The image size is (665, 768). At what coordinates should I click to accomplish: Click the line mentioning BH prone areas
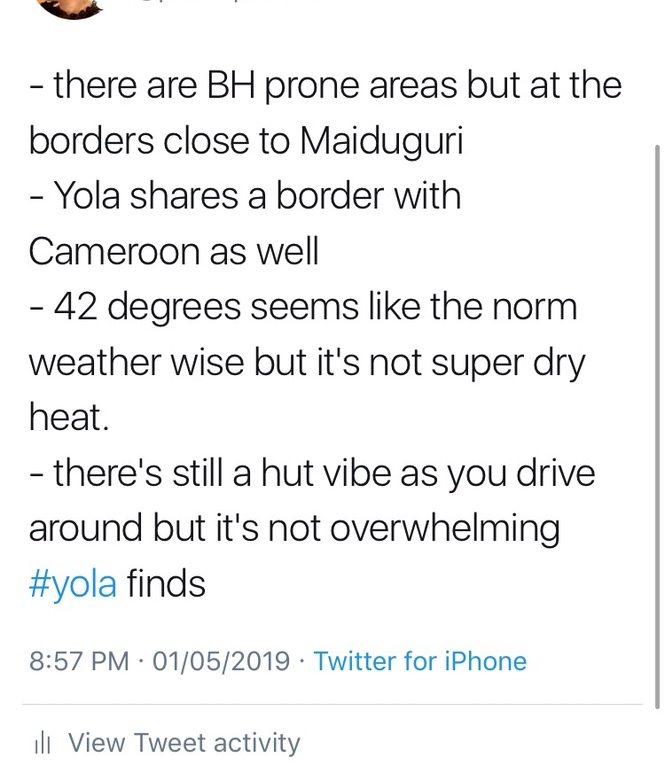325,85
